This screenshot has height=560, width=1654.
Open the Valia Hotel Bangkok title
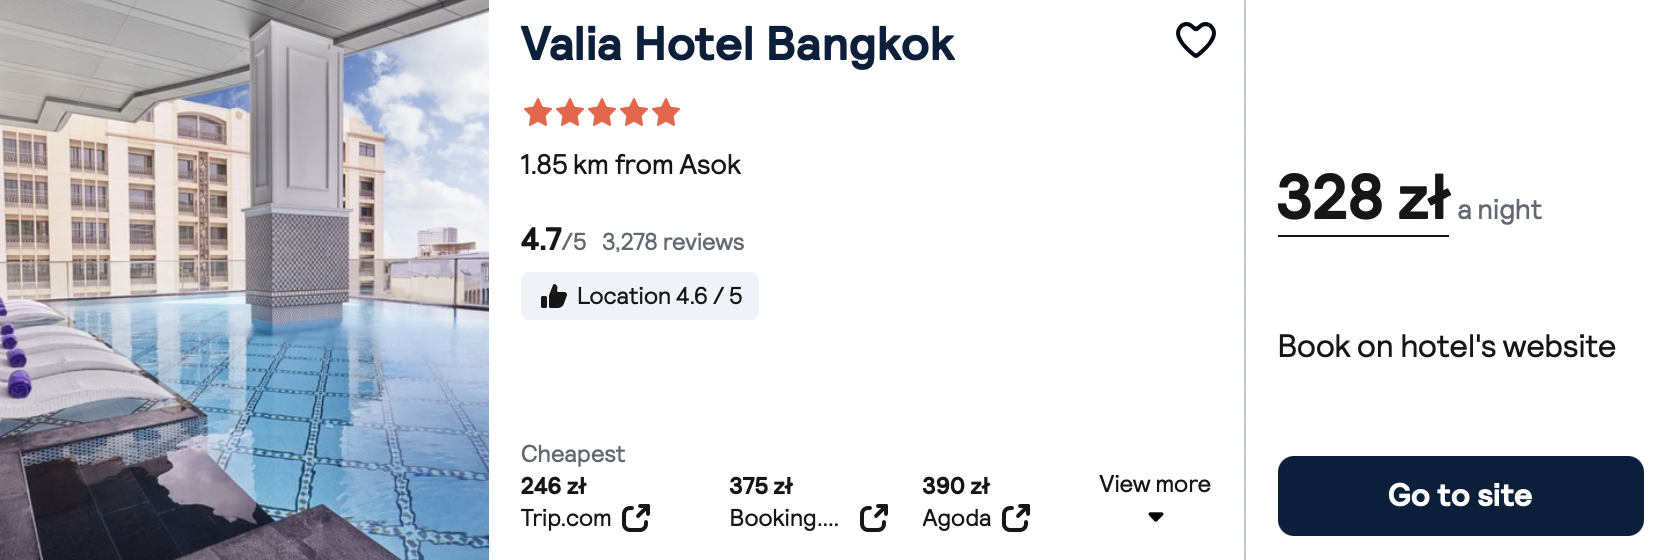click(738, 44)
